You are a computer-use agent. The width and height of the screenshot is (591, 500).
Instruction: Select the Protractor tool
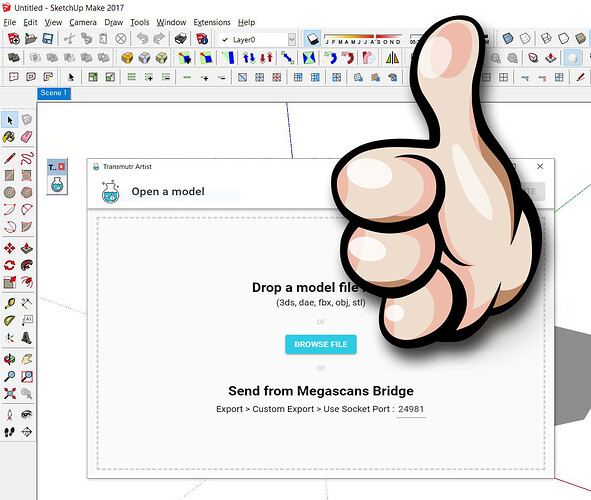pos(9,321)
